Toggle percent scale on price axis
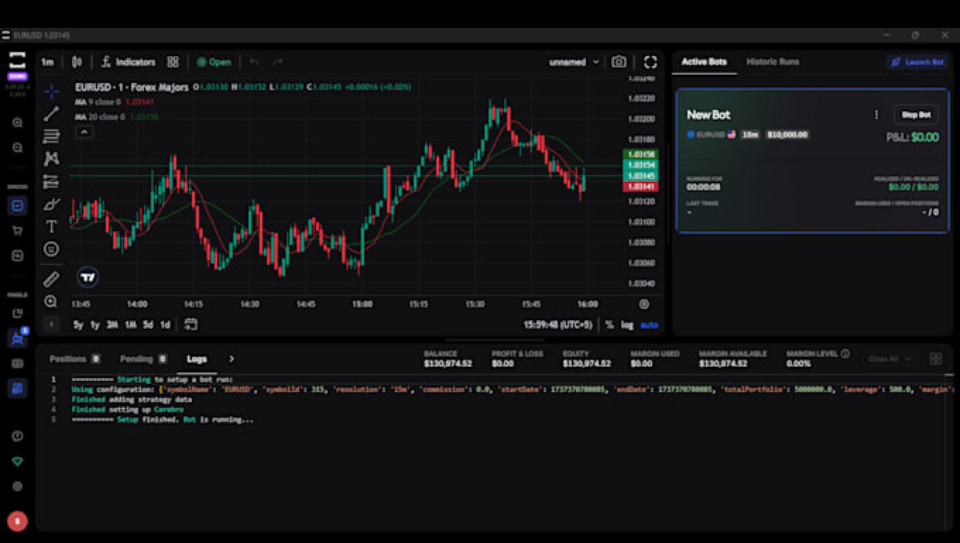Screen dimensions: 960x543 coord(609,325)
